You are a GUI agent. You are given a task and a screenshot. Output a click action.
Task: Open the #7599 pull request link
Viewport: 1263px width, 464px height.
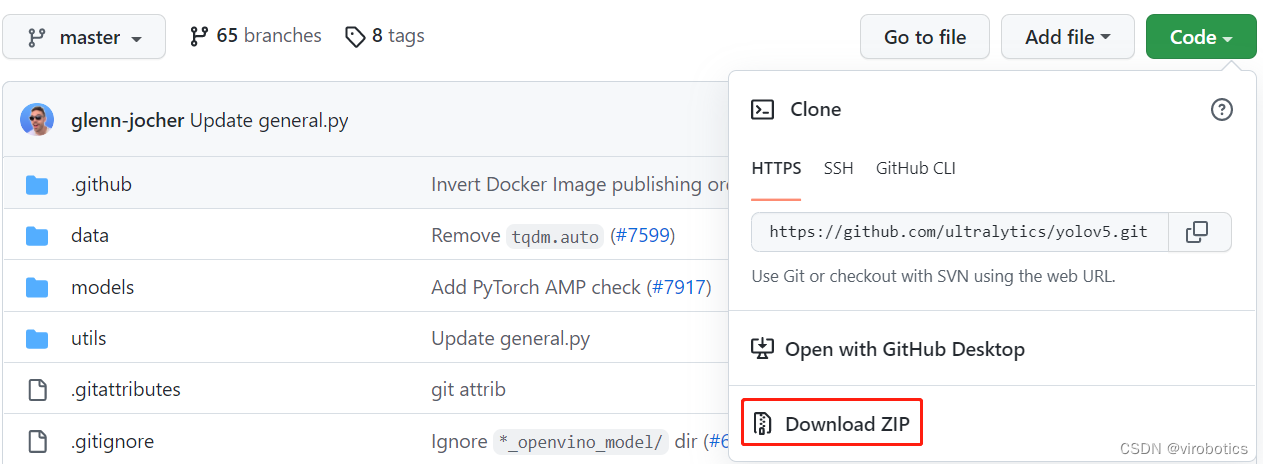pyautogui.click(x=641, y=236)
